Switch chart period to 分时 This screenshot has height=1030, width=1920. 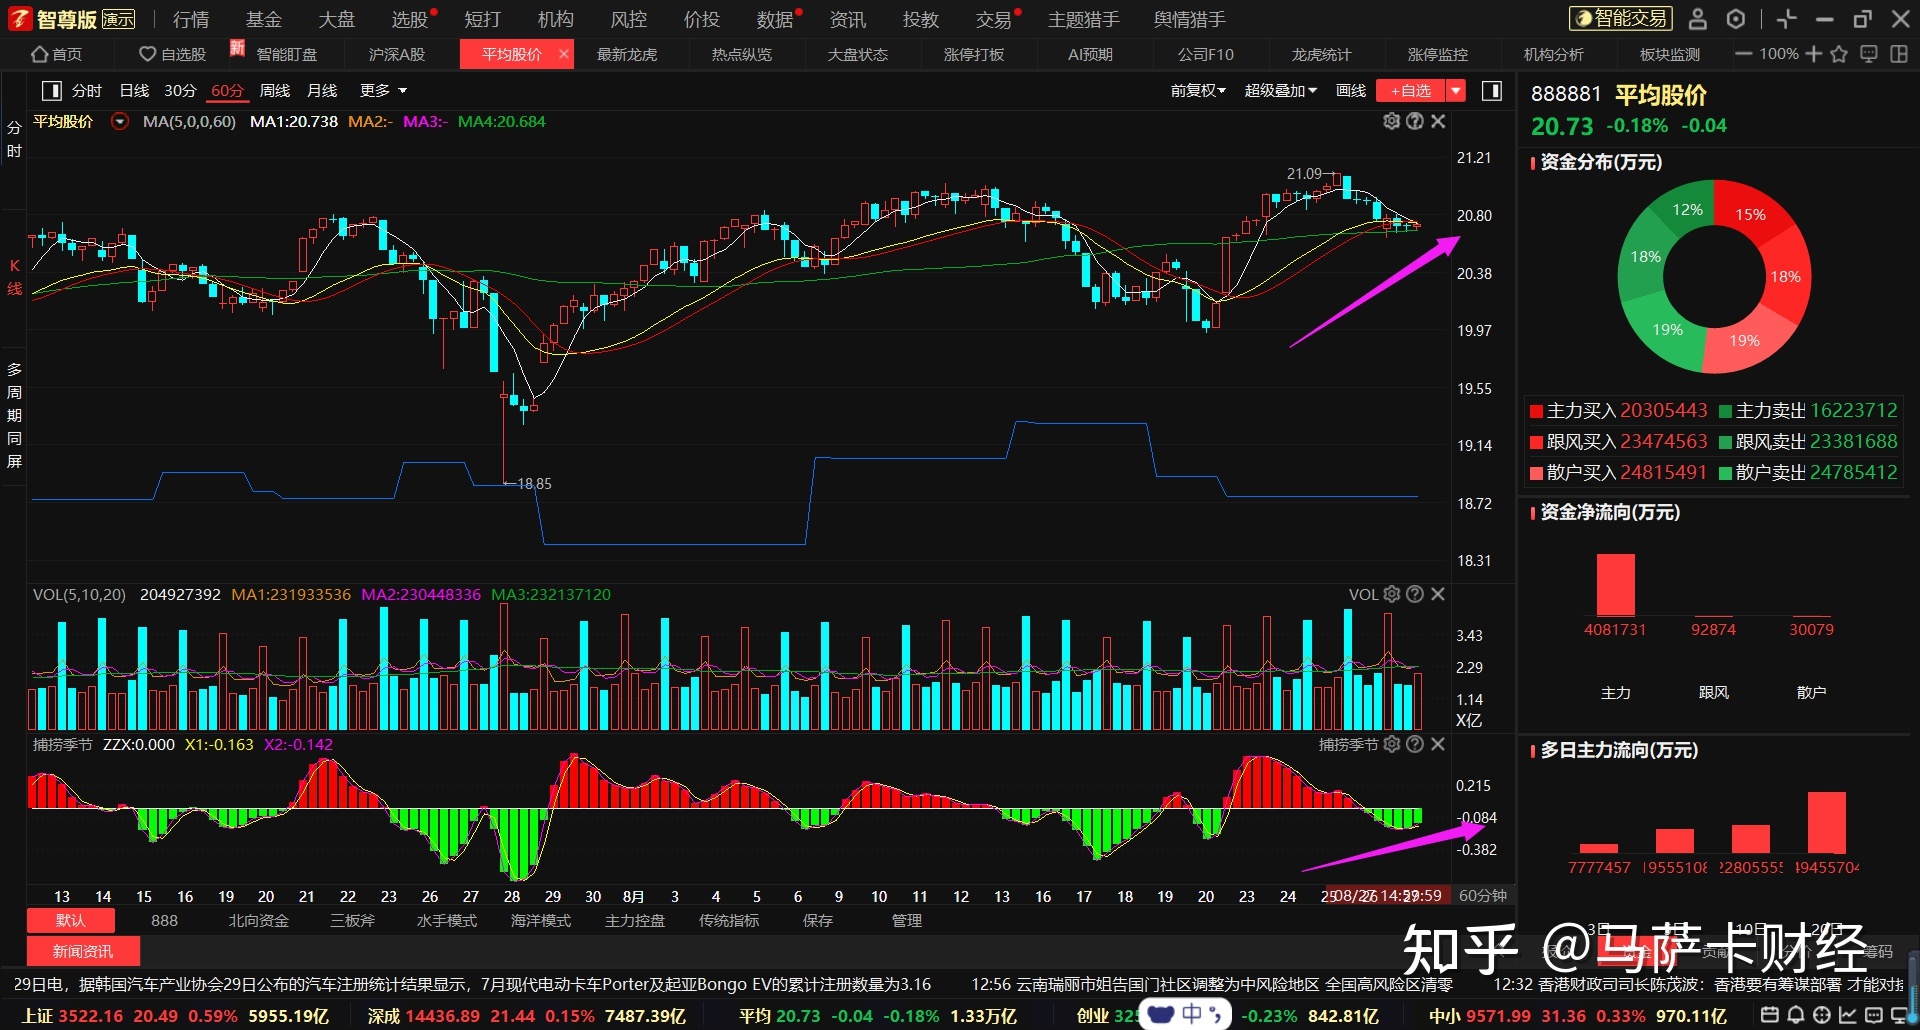87,91
